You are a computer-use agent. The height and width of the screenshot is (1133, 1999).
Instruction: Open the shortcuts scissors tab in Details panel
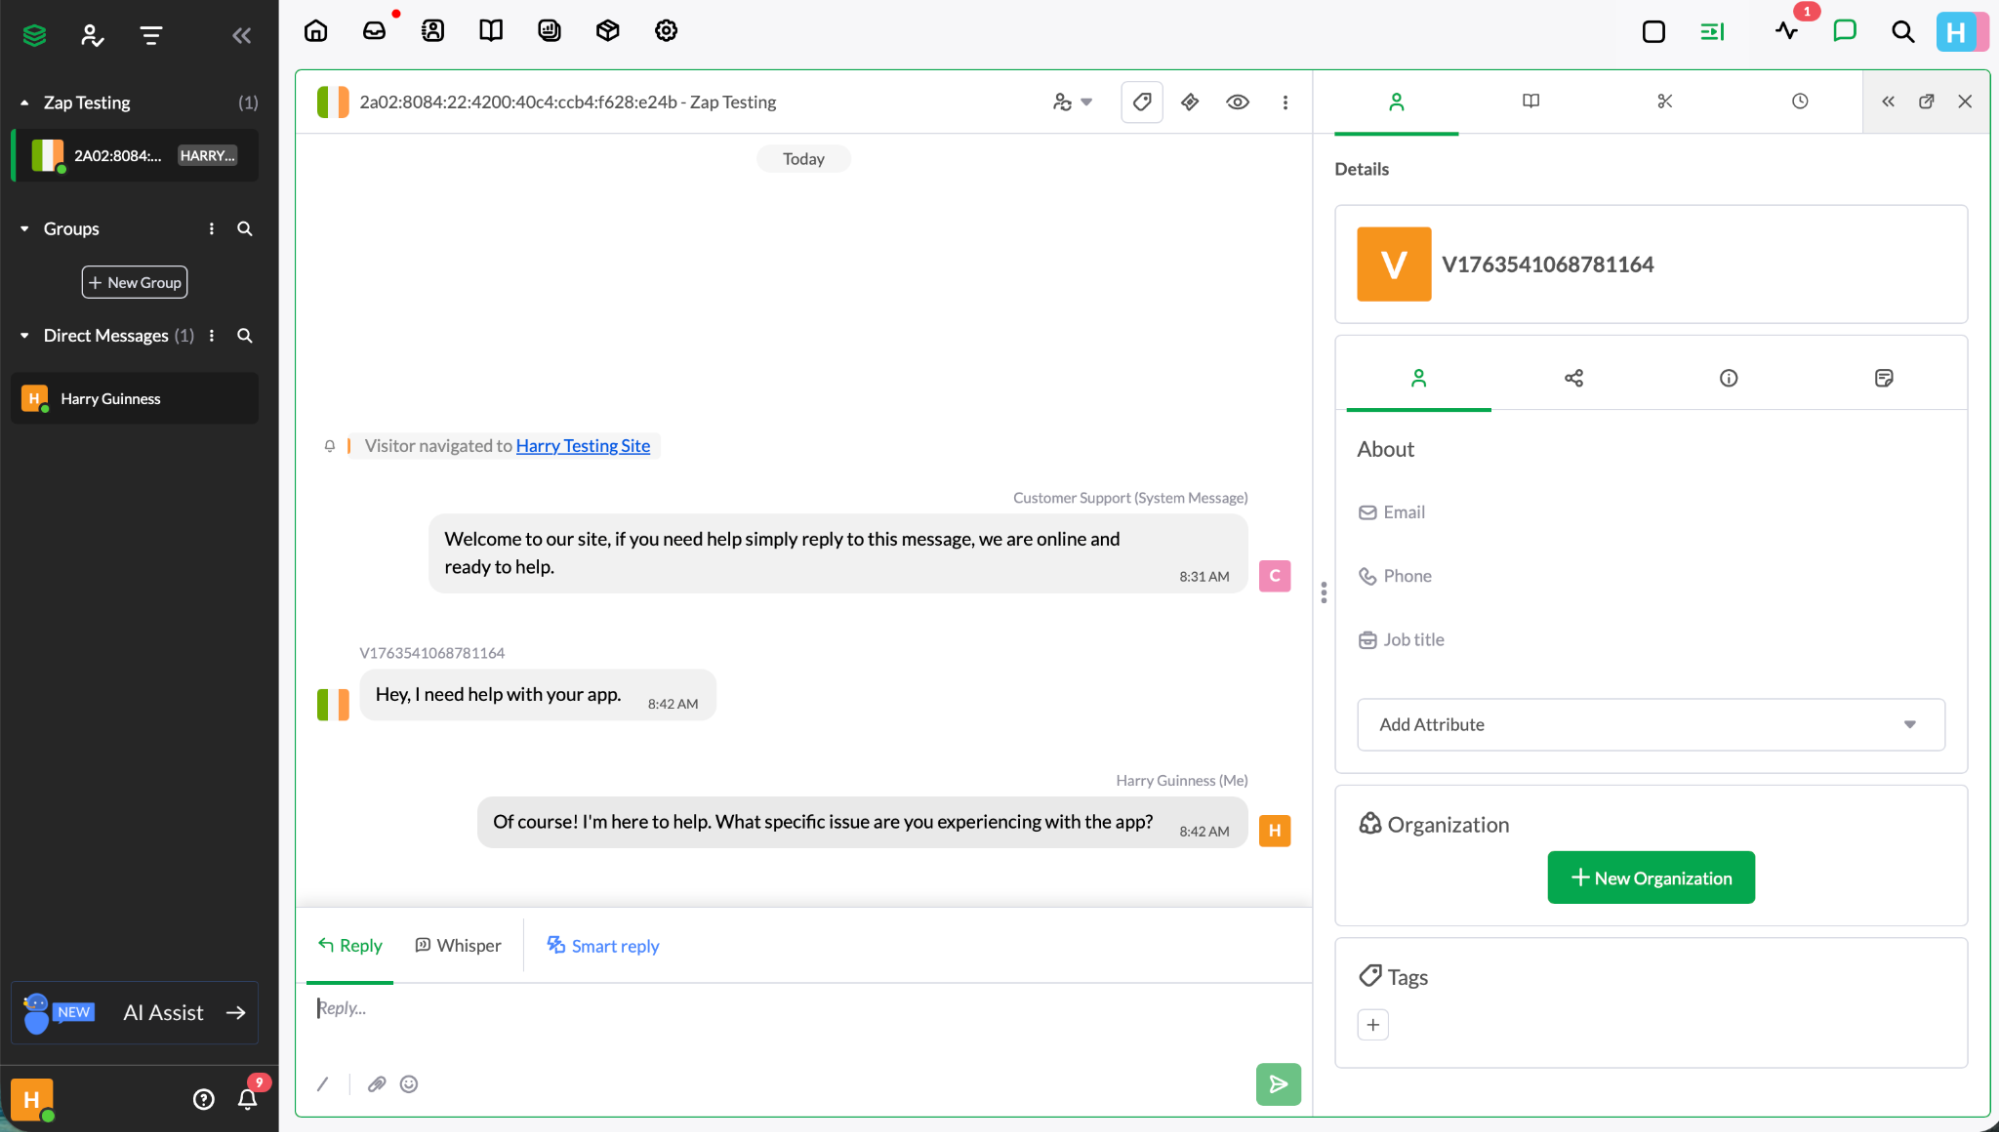[1664, 101]
